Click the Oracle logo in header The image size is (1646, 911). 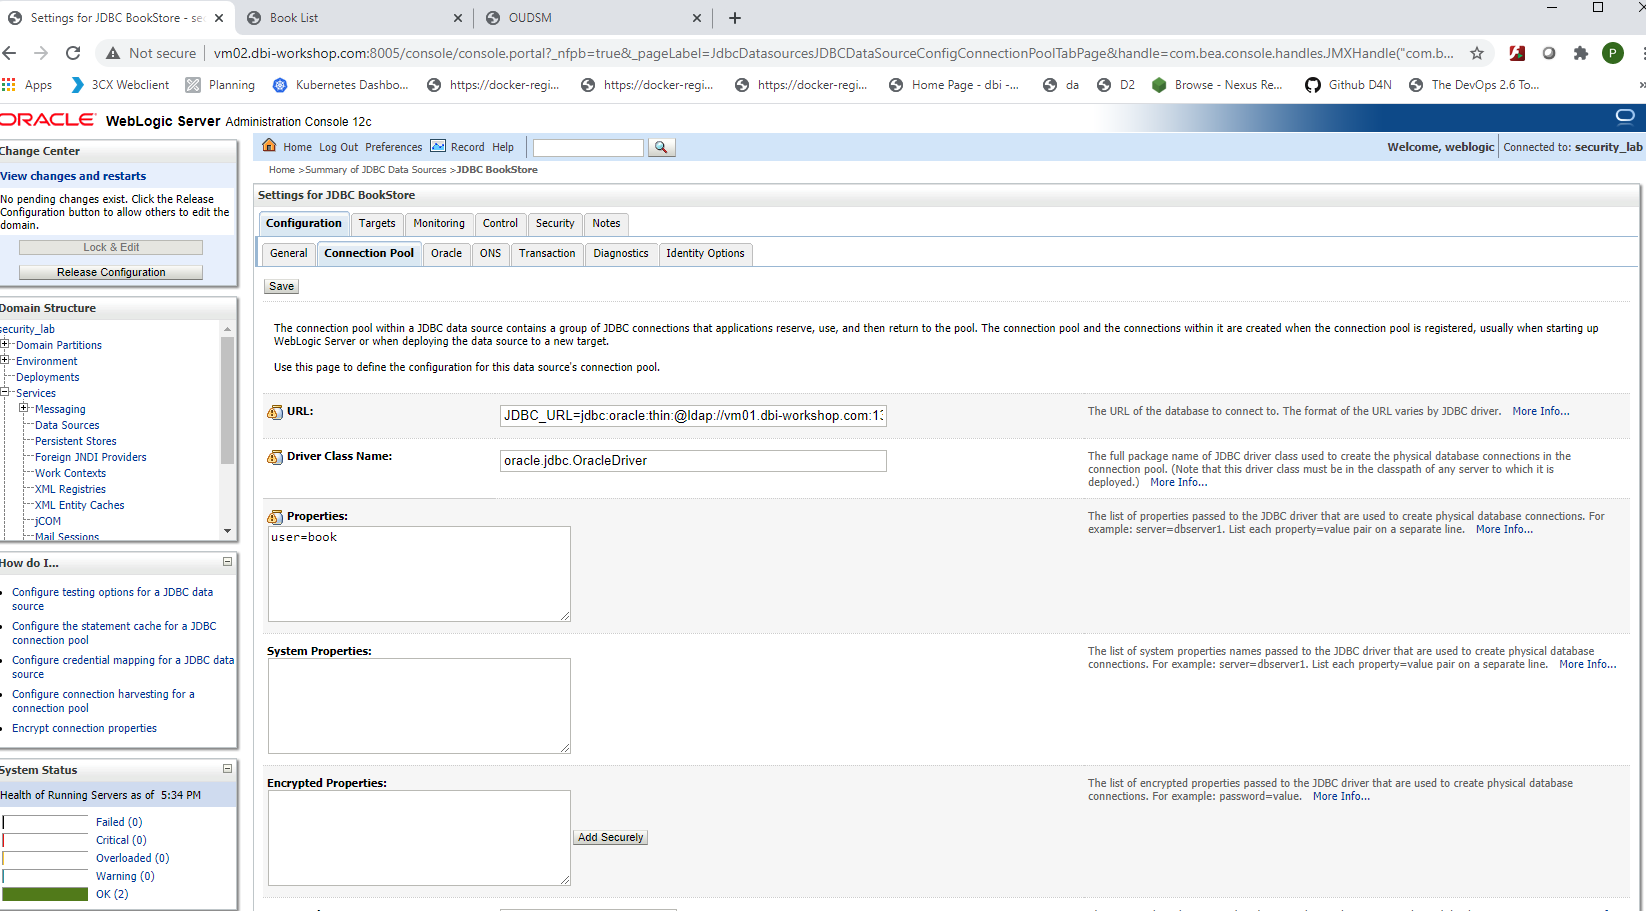[47, 120]
